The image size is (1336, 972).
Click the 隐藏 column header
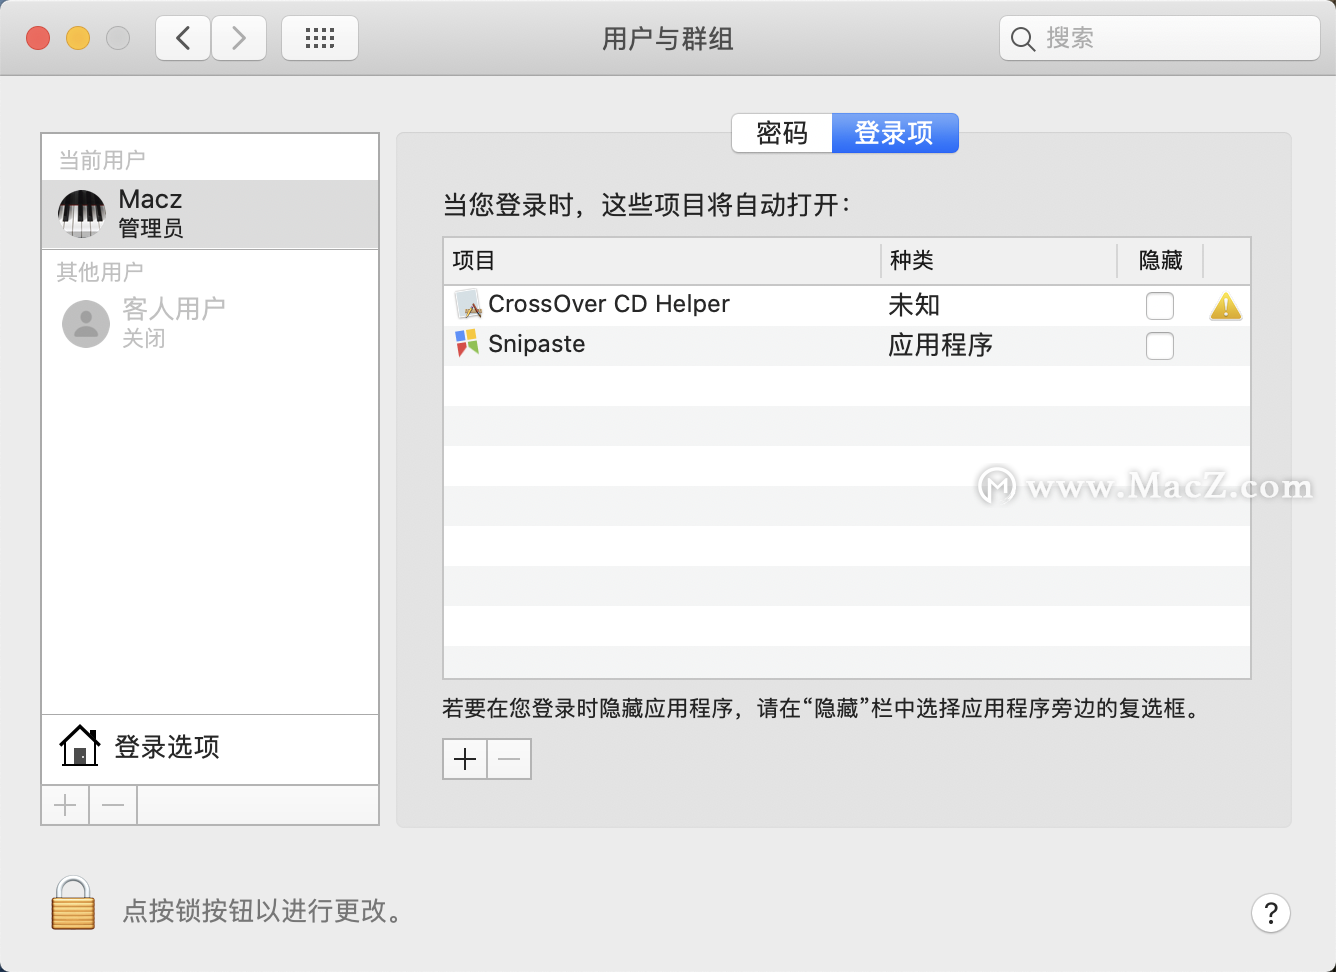(x=1160, y=261)
